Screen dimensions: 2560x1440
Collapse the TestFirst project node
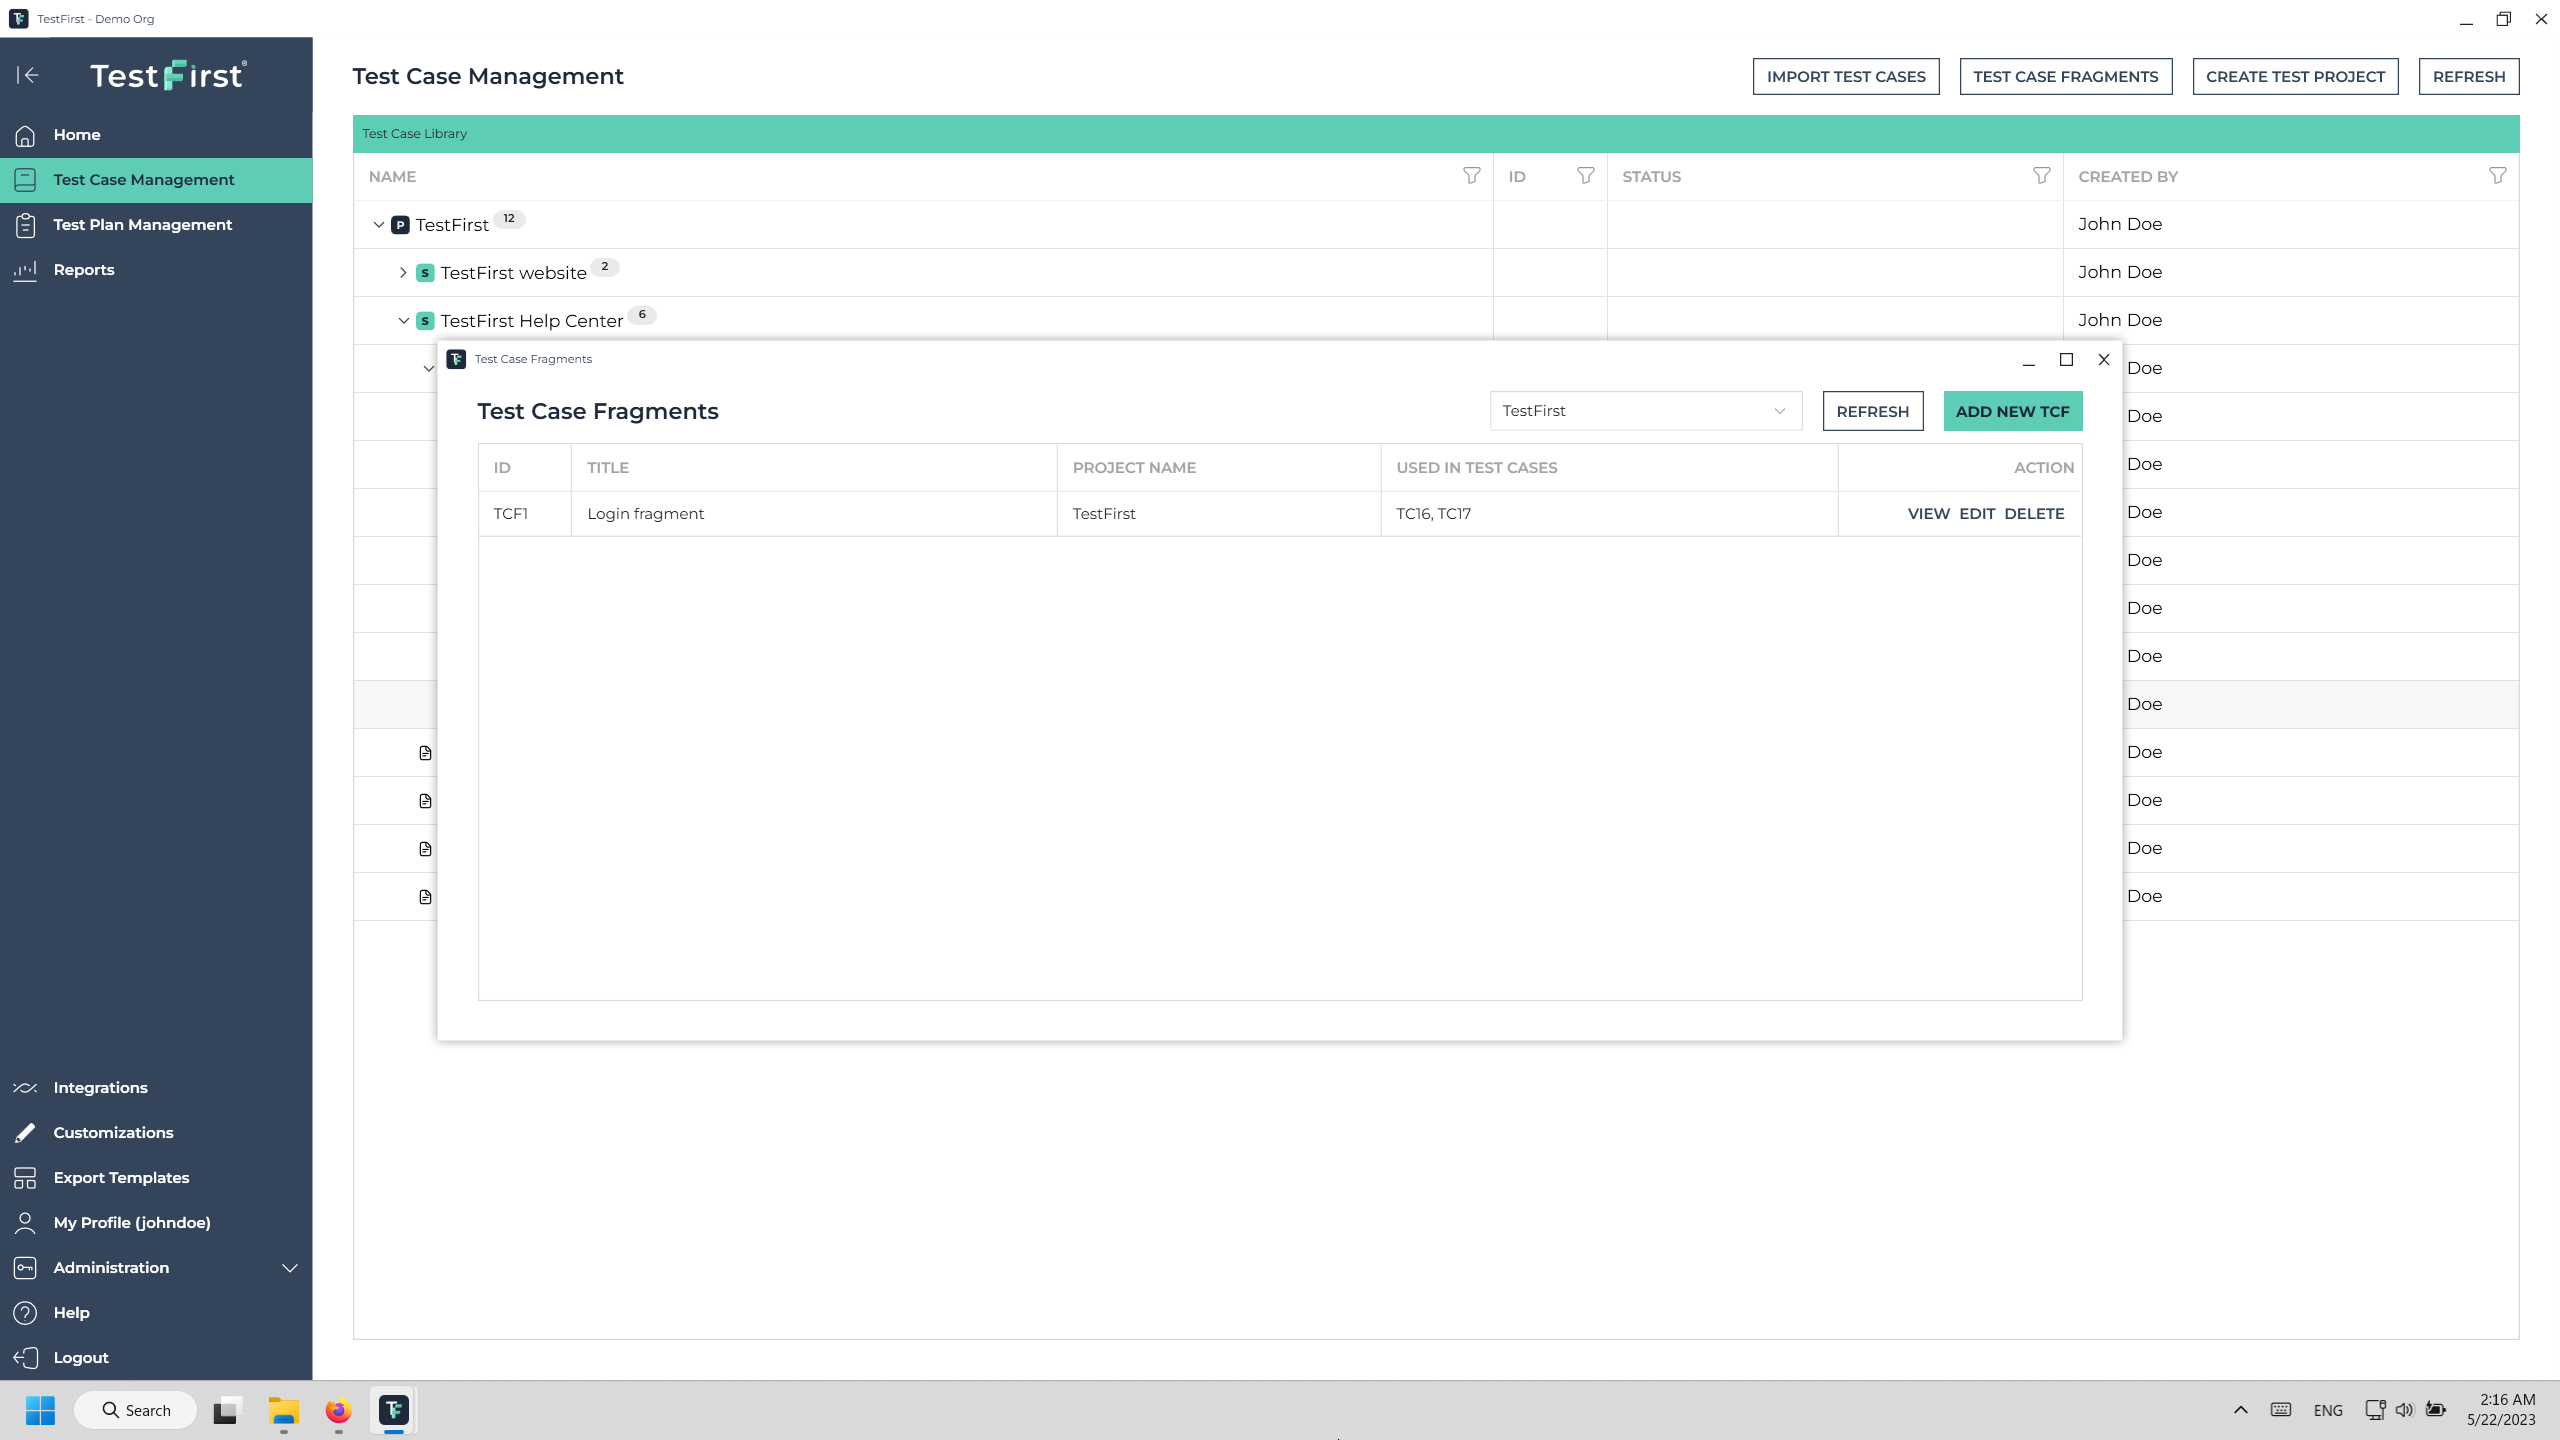[378, 225]
